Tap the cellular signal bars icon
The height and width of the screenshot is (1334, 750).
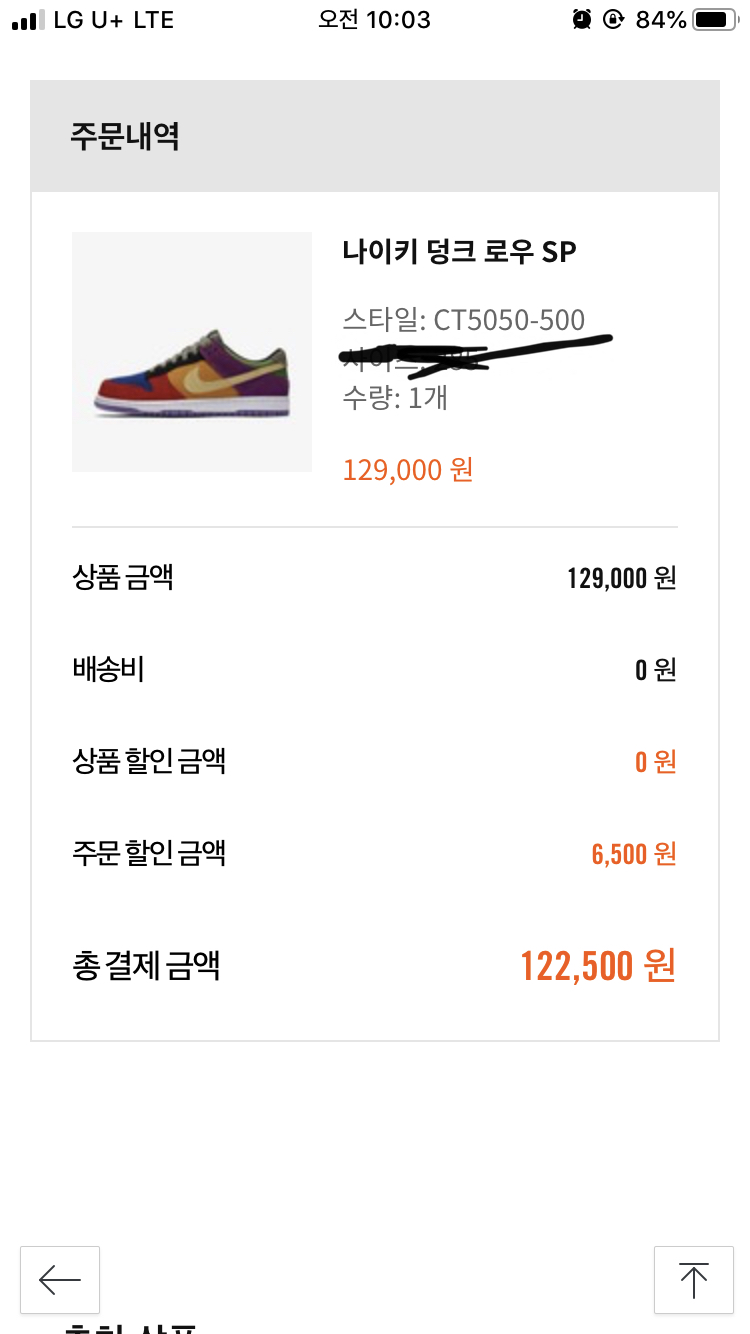(x=28, y=20)
